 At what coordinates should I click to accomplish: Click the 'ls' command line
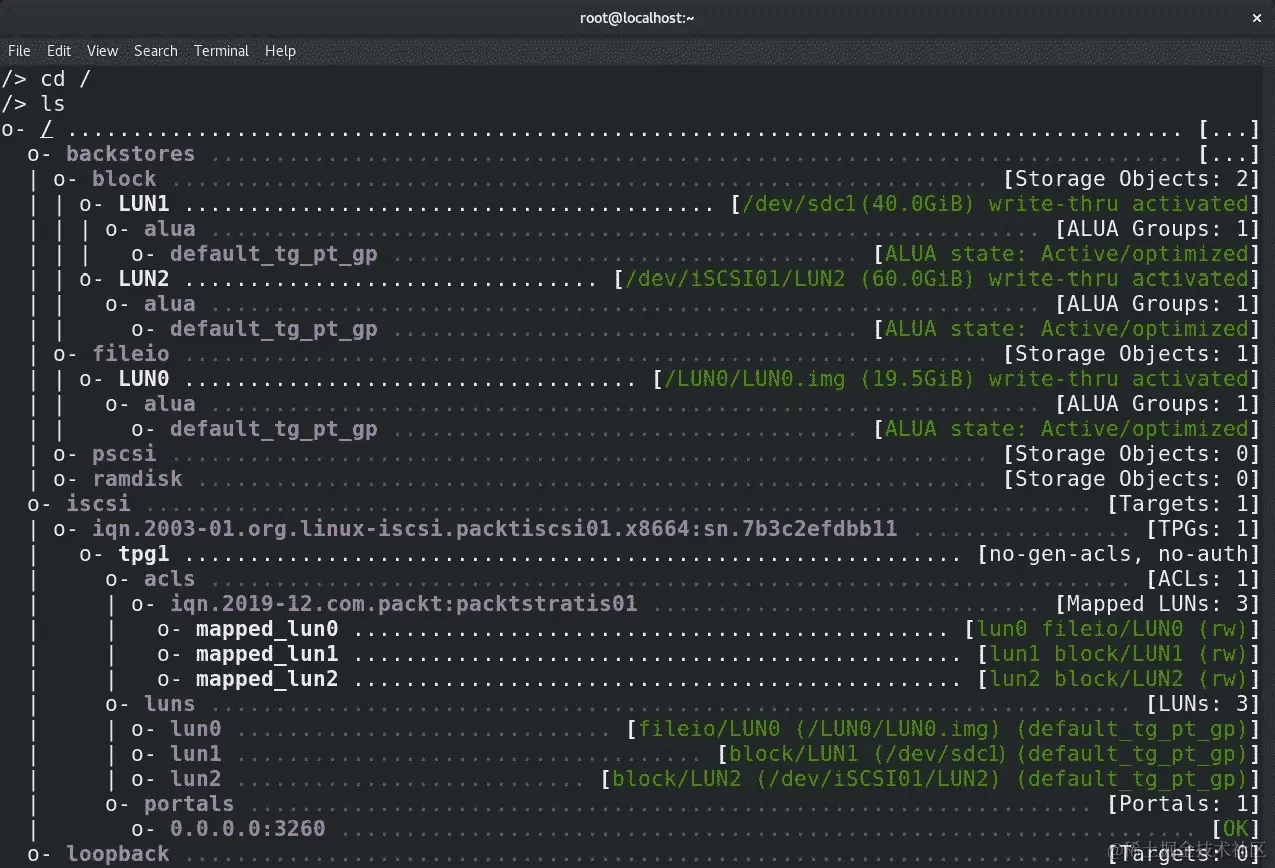pos(53,104)
